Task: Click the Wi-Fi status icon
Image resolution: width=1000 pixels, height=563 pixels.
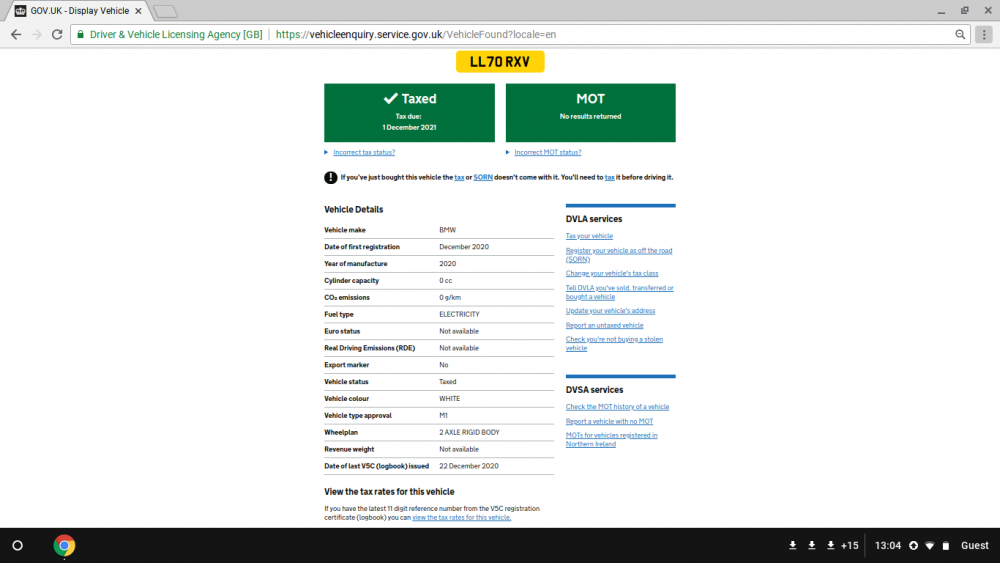Action: pyautogui.click(x=930, y=546)
